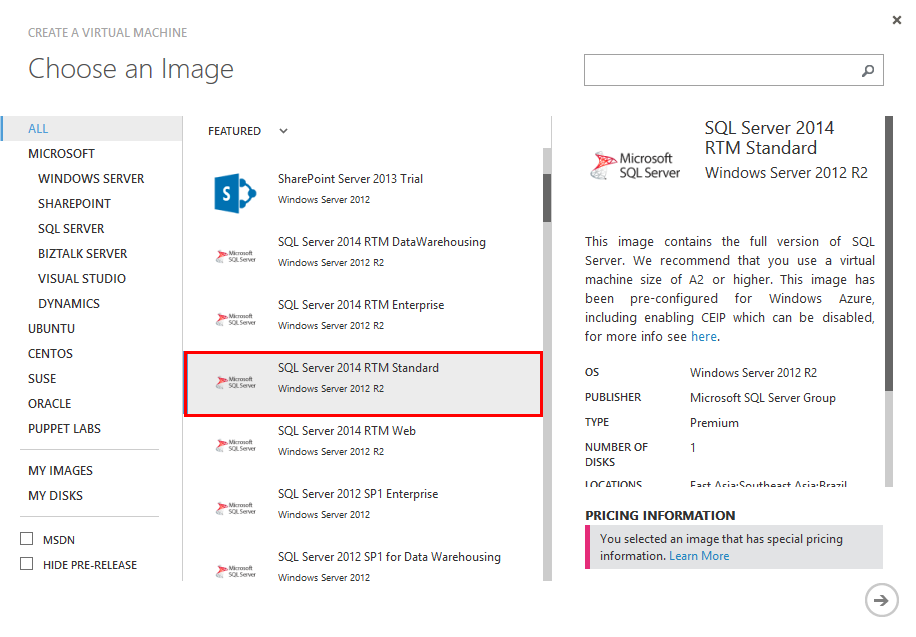Click the SQL Server 2014 RTM Standard logo
The image size is (916, 637).
point(235,383)
